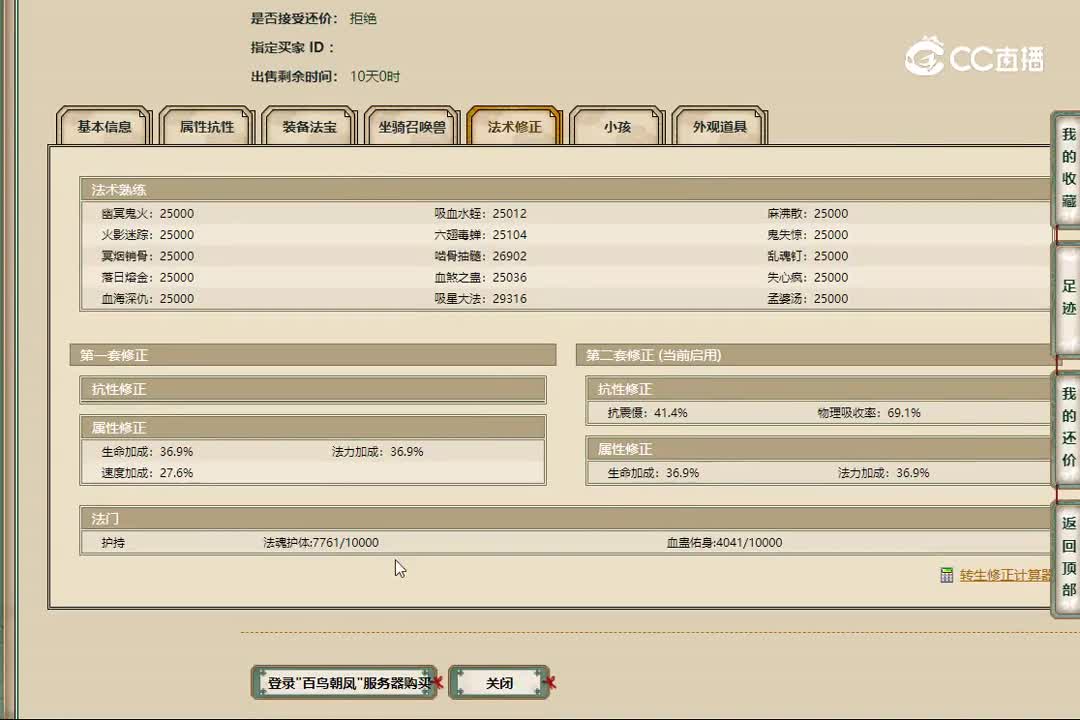Click the 关闭 button

tap(499, 682)
